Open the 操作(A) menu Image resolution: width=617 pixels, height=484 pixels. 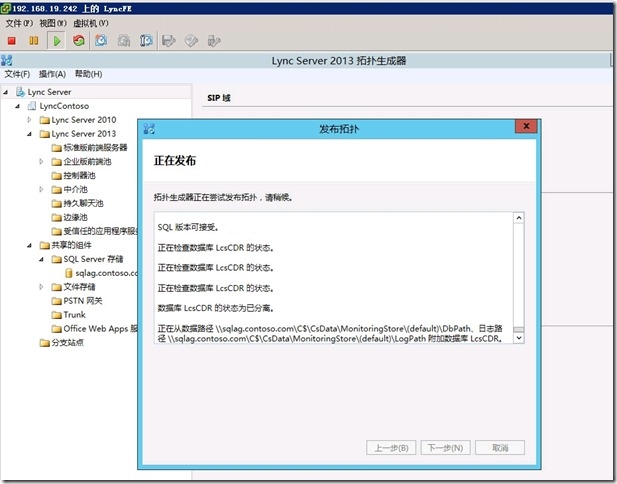(52, 74)
